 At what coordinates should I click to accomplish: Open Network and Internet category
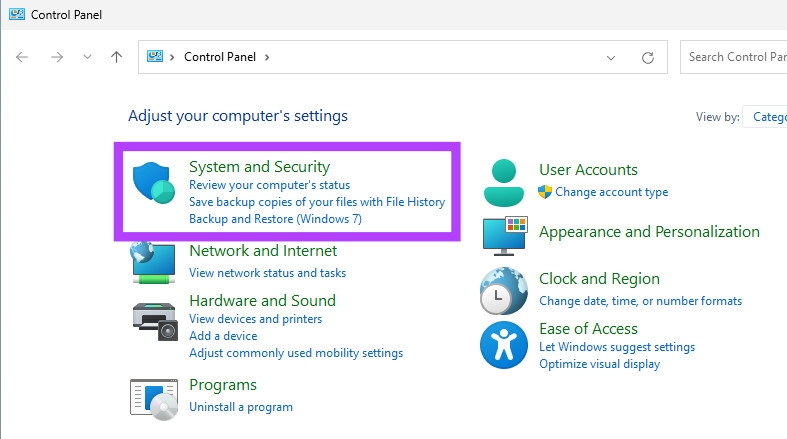click(263, 250)
